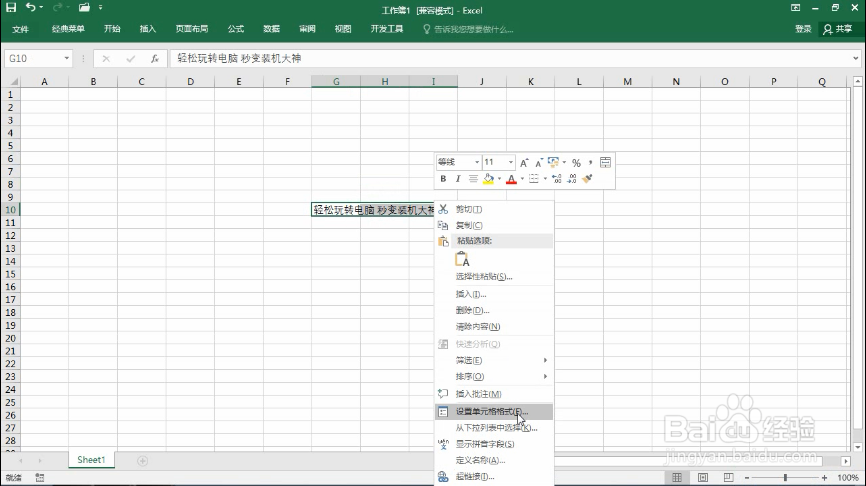The image size is (866, 486).
Task: Toggle Italic in the mini toolbar
Action: pyautogui.click(x=457, y=179)
